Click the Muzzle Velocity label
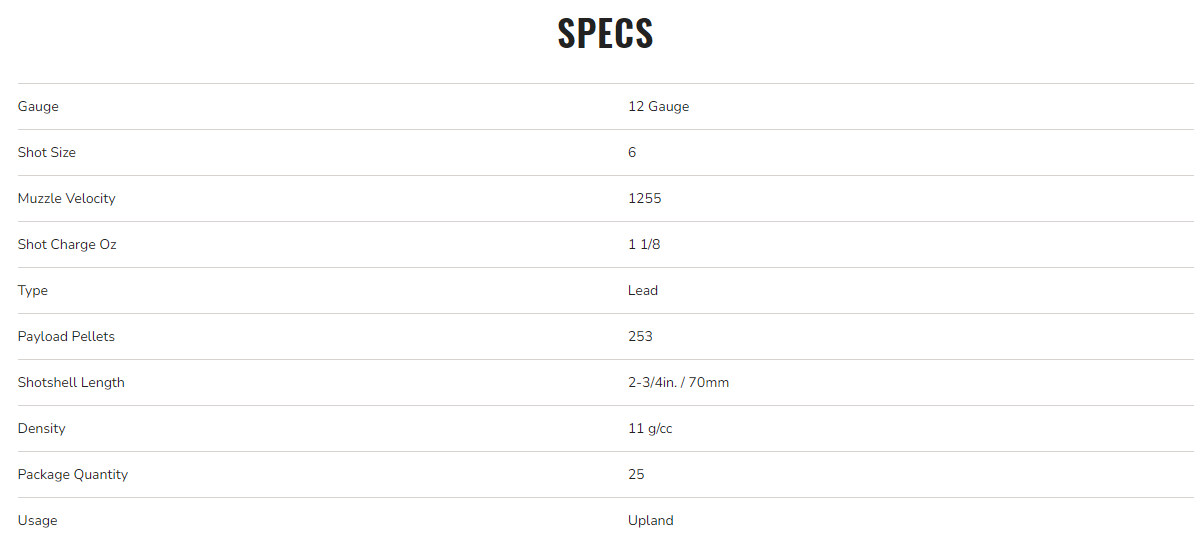1202x541 pixels. [66, 199]
